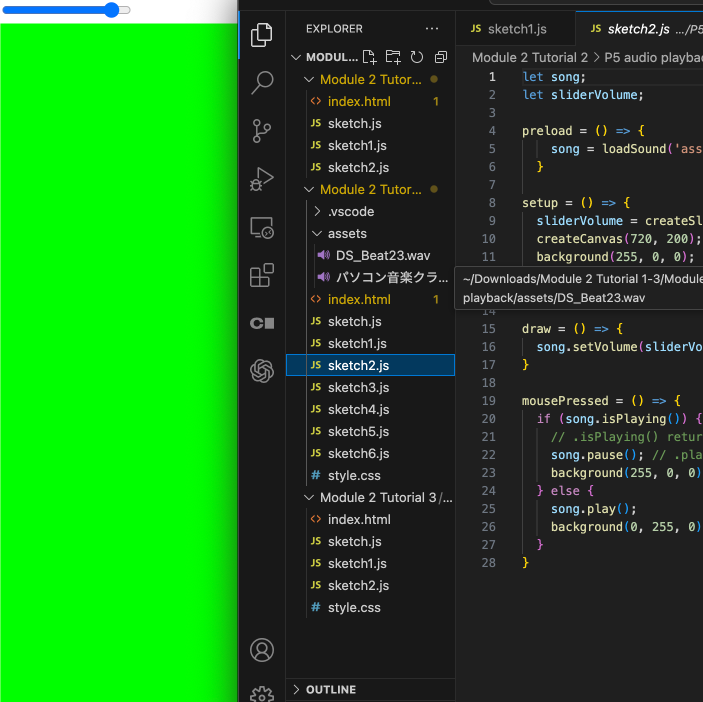Click Module 2 Tutorial 2 breadcrumb
Screen dimensions: 703x702
tap(530, 57)
